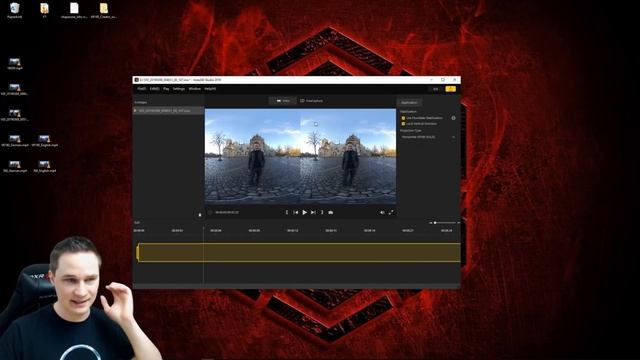Toggle the FlowState Stabilization checkbox
Screen dimensions: 640x360
(403, 118)
